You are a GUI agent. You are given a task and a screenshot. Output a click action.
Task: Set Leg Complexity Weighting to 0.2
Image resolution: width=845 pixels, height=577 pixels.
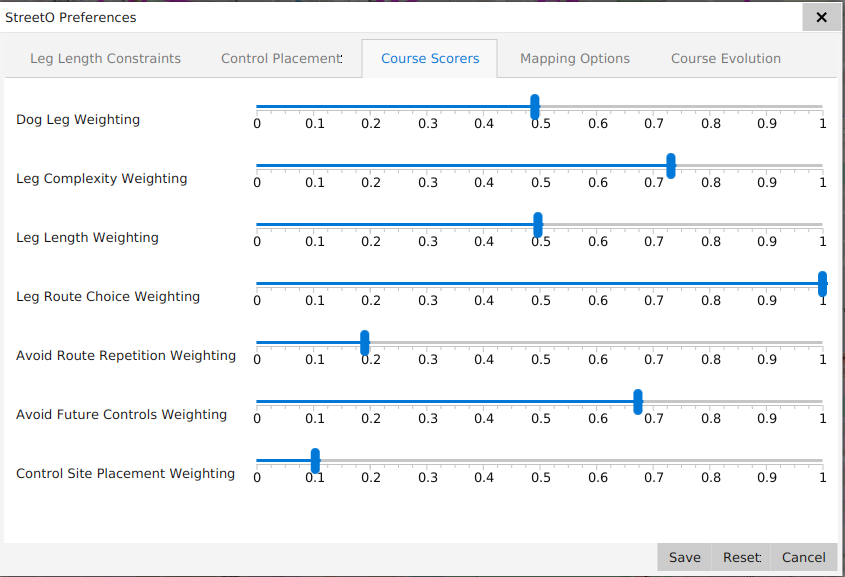point(371,165)
